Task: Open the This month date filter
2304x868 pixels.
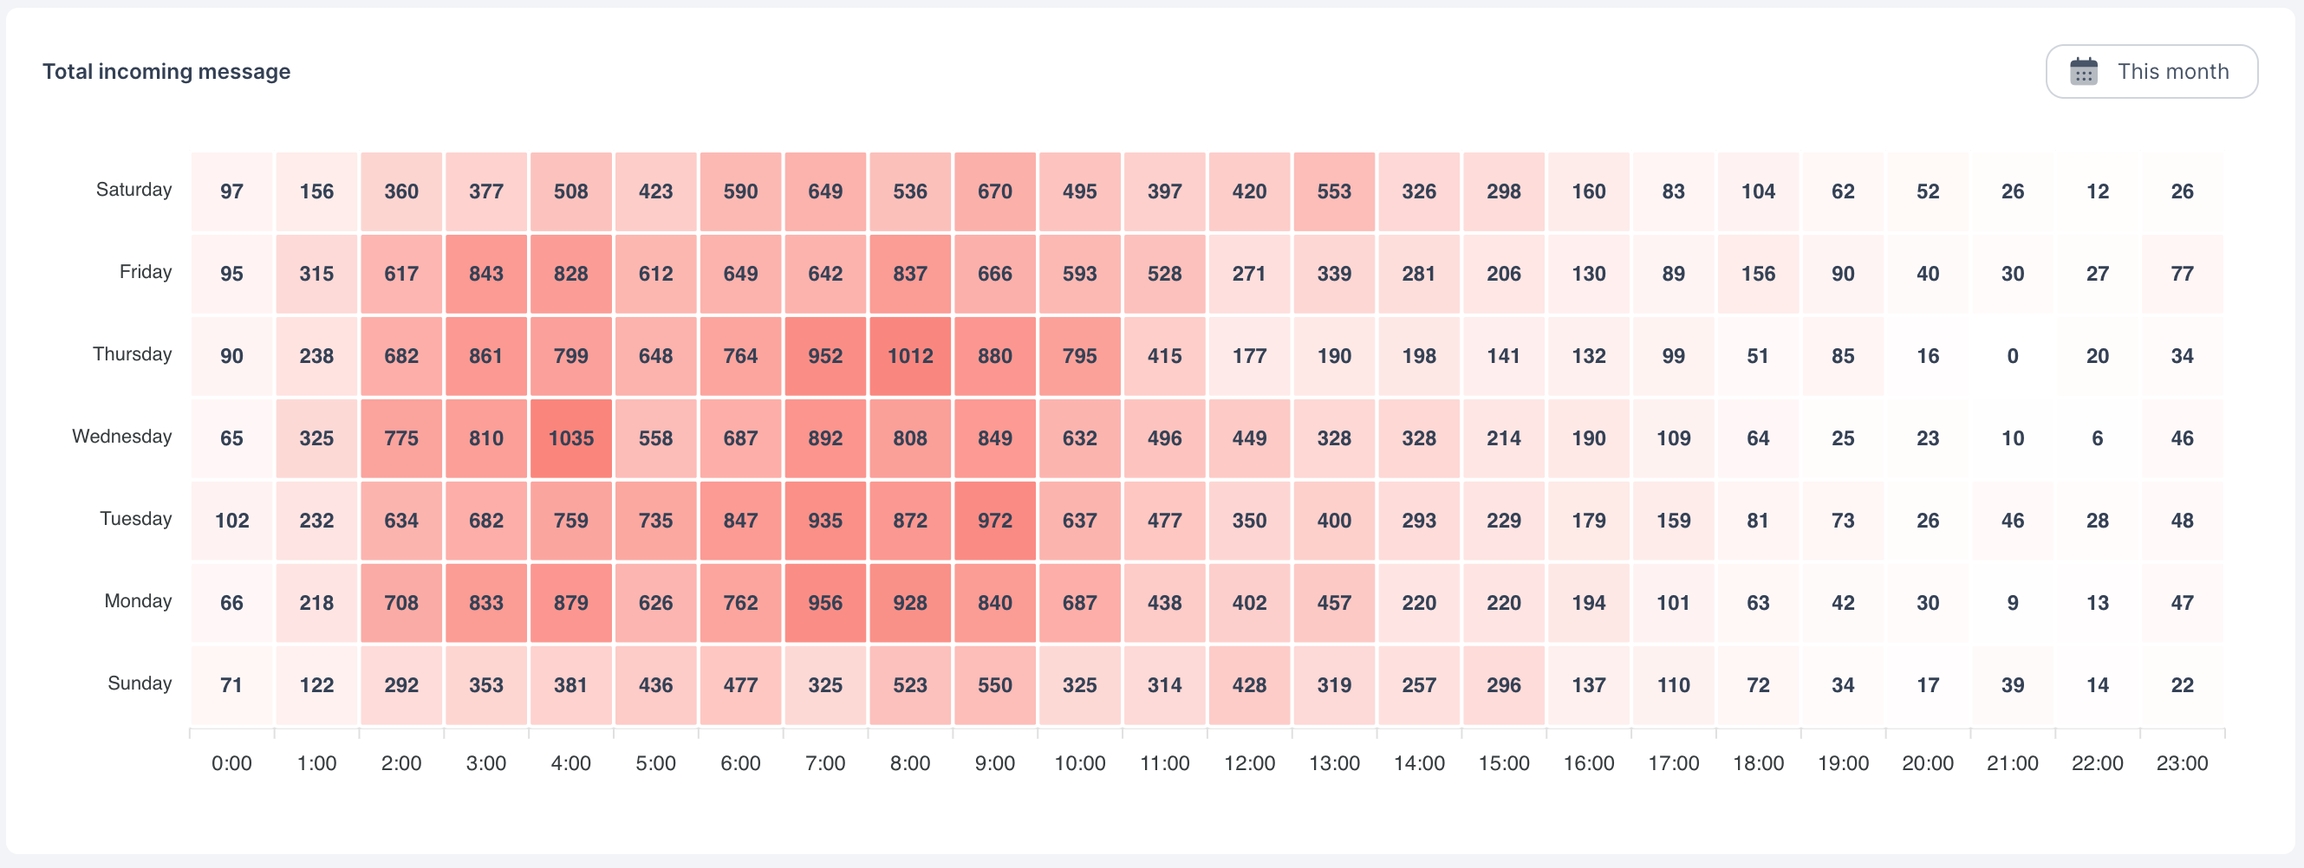Action: click(x=2151, y=72)
